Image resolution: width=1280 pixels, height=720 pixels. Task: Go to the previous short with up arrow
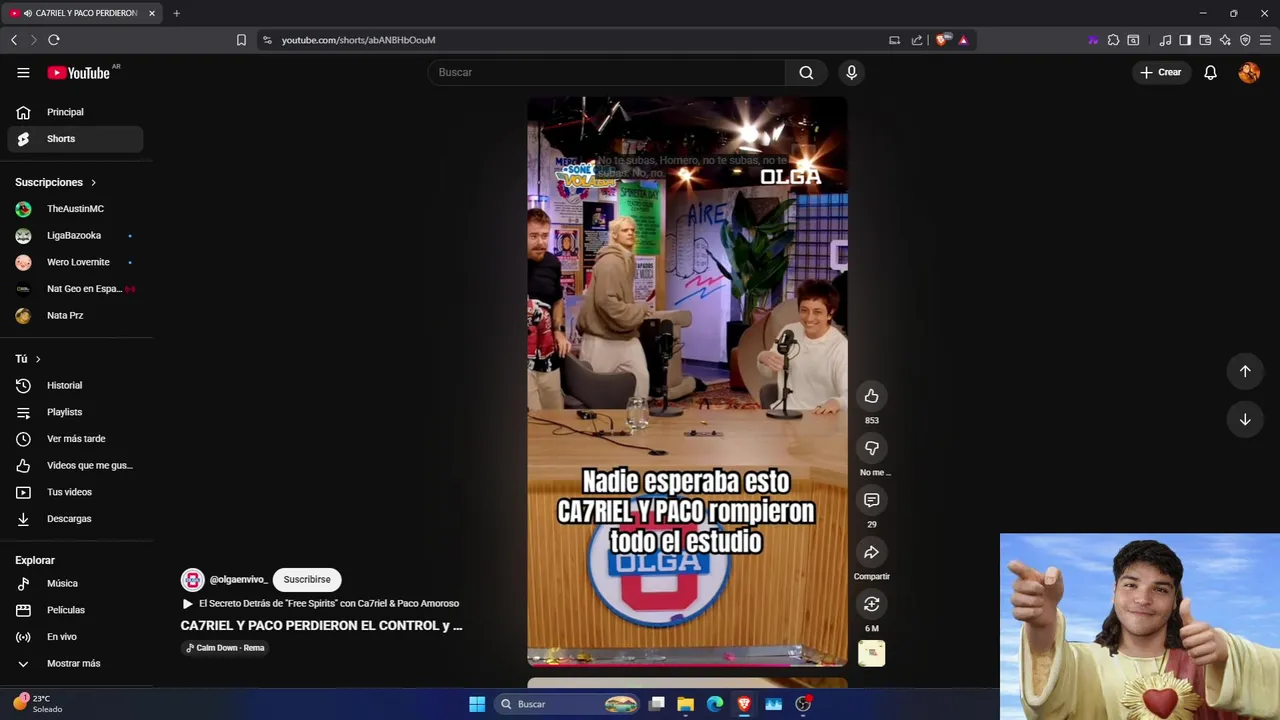(1245, 371)
